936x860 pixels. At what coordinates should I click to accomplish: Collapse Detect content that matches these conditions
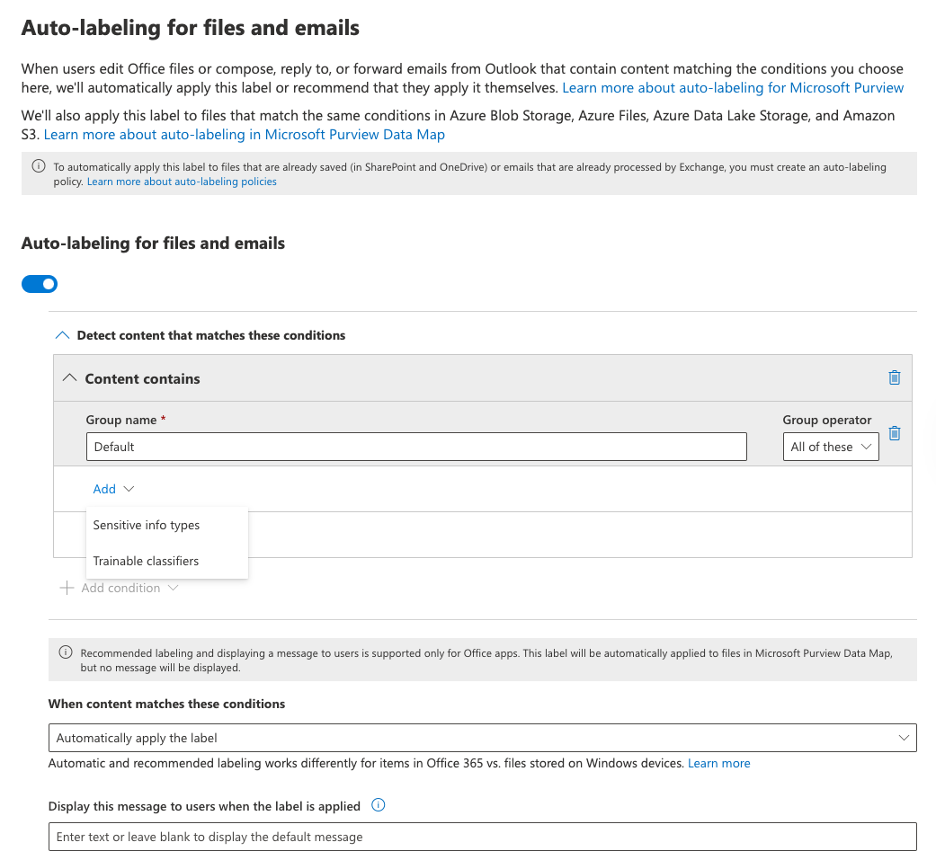(x=63, y=336)
